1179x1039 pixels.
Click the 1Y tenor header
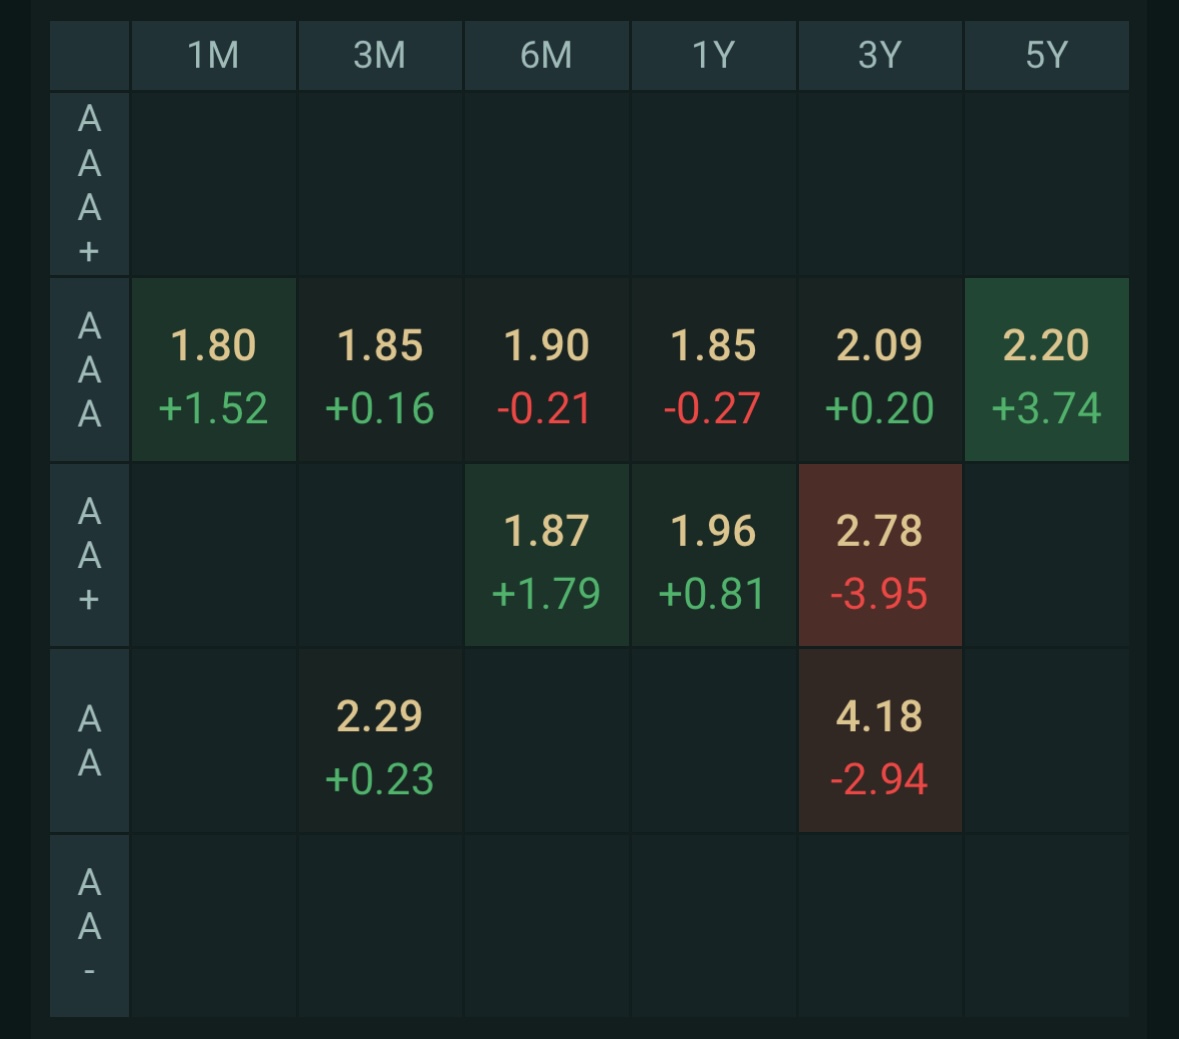(713, 55)
